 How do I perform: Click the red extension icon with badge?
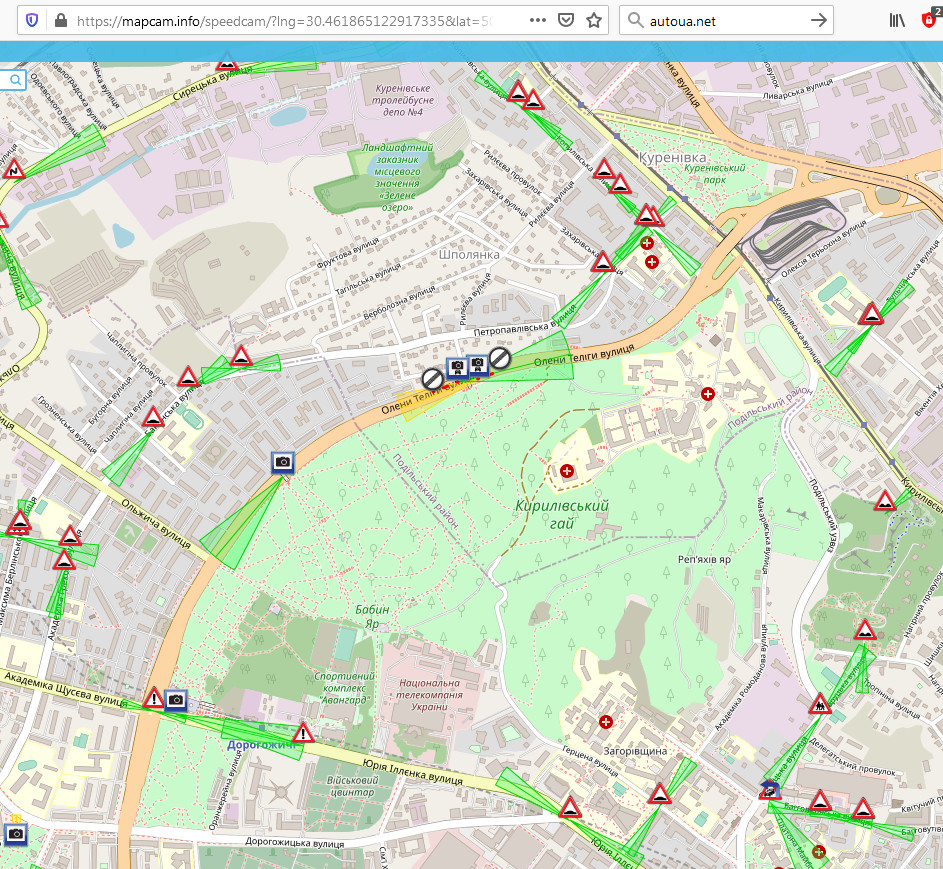click(x=929, y=20)
